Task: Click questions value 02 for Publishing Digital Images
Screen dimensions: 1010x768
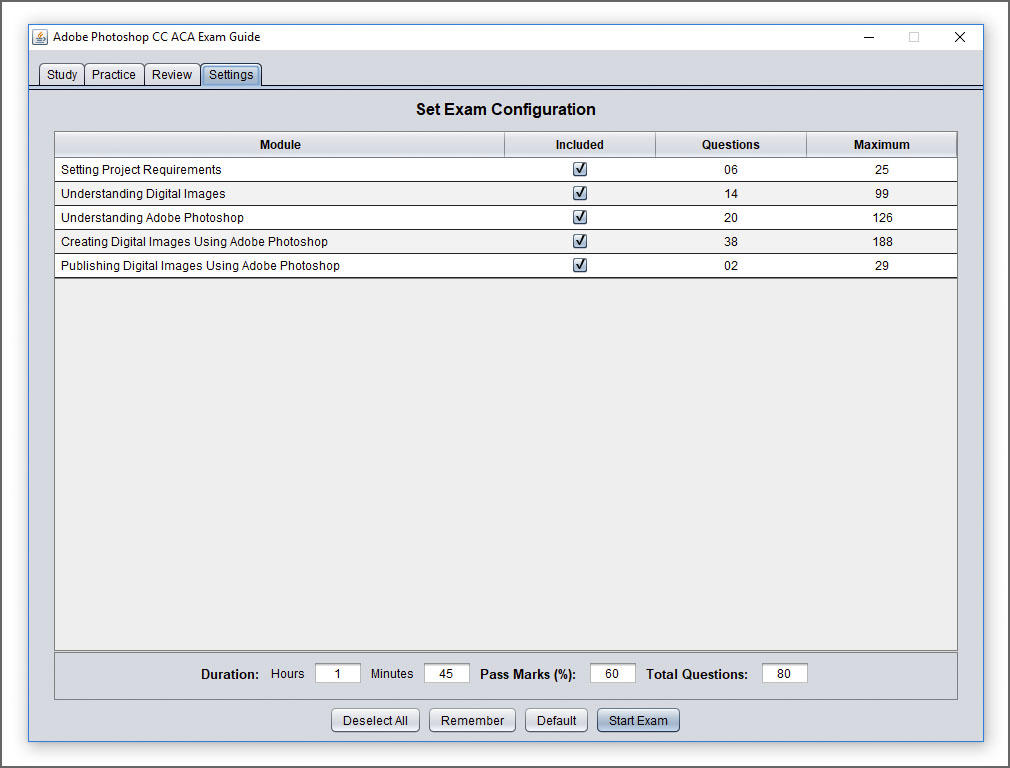Action: (x=730, y=265)
